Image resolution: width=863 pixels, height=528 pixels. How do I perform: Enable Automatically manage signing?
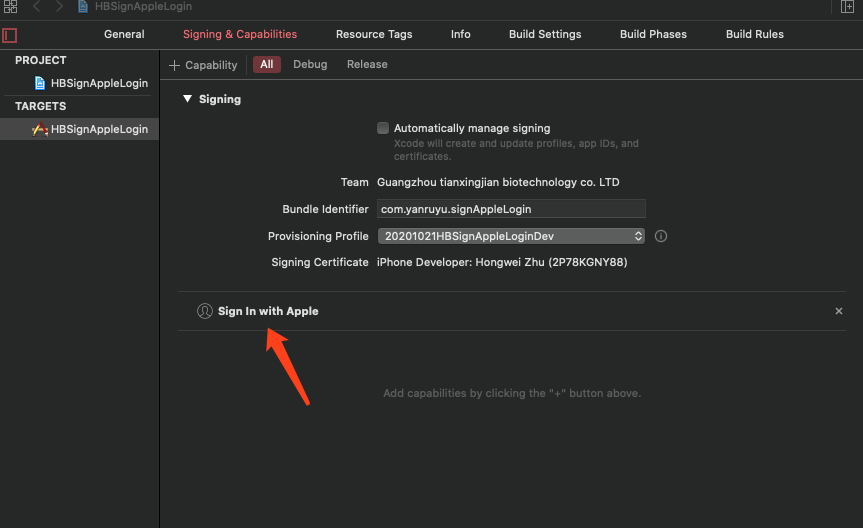(383, 128)
